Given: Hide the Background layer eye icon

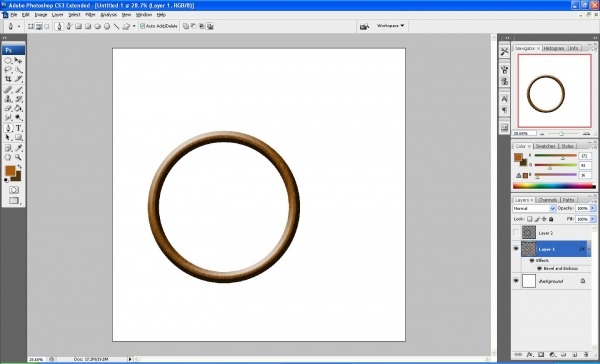Looking at the screenshot, I should 516,281.
